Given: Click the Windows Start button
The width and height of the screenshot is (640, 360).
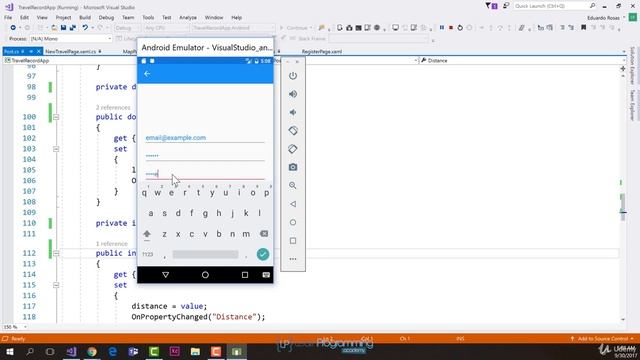Looking at the screenshot, I should (x=9, y=351).
